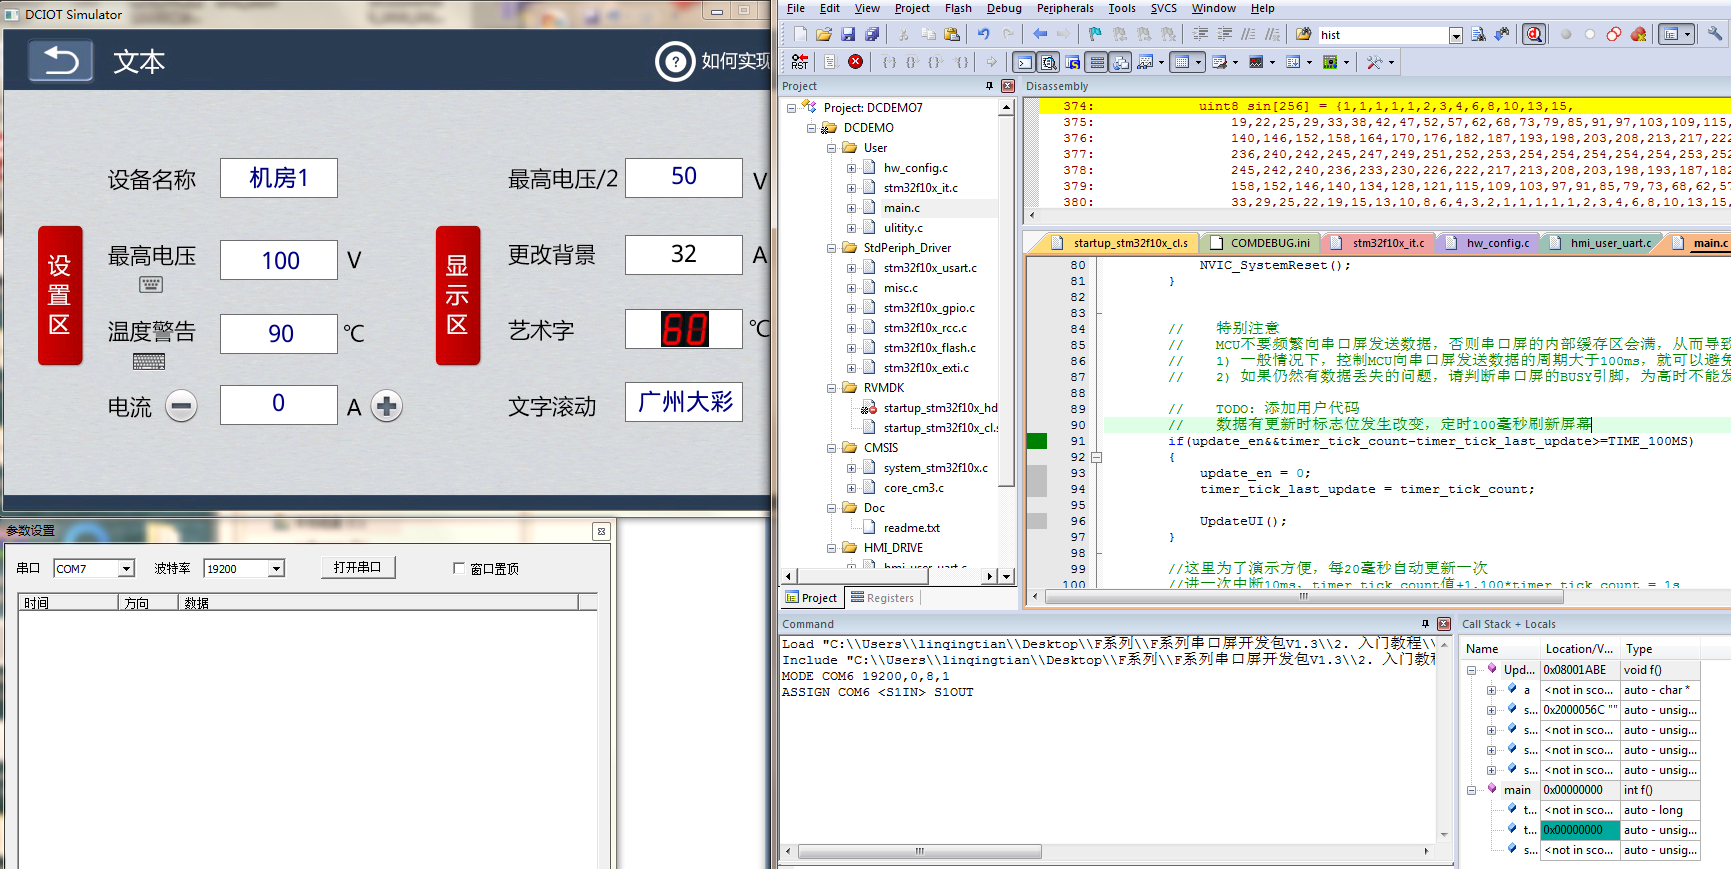Click the 最高电压 input field showing 100
Image resolution: width=1731 pixels, height=869 pixels.
click(279, 261)
